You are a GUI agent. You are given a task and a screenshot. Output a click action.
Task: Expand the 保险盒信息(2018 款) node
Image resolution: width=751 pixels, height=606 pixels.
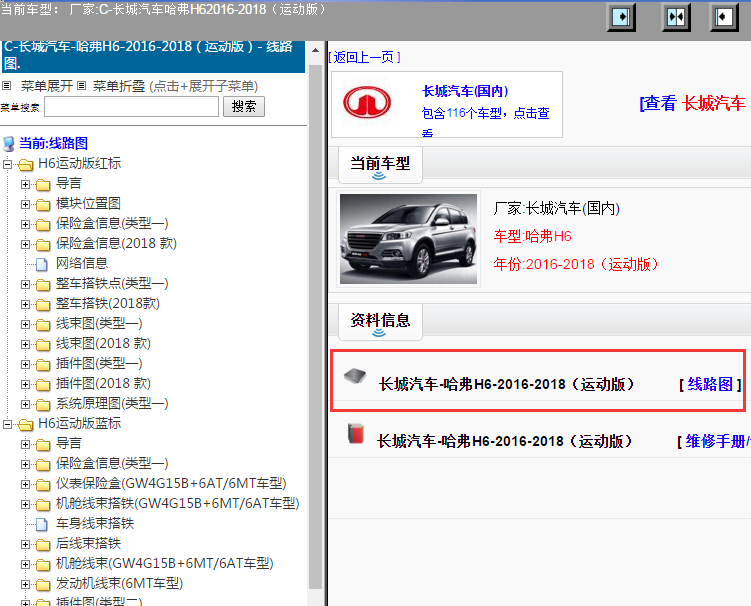[25, 244]
